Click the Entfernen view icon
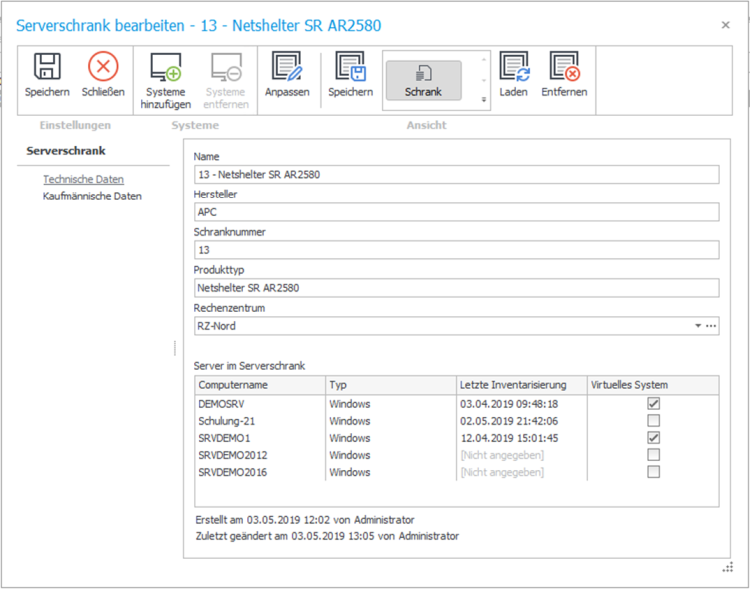Screen dimensions: 750x589 tap(565, 69)
